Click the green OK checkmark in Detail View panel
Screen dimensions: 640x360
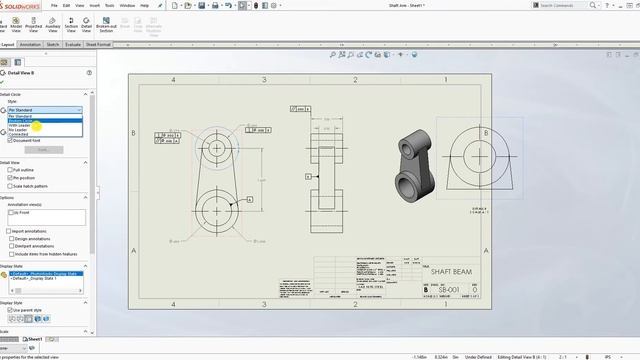coord(2,82)
